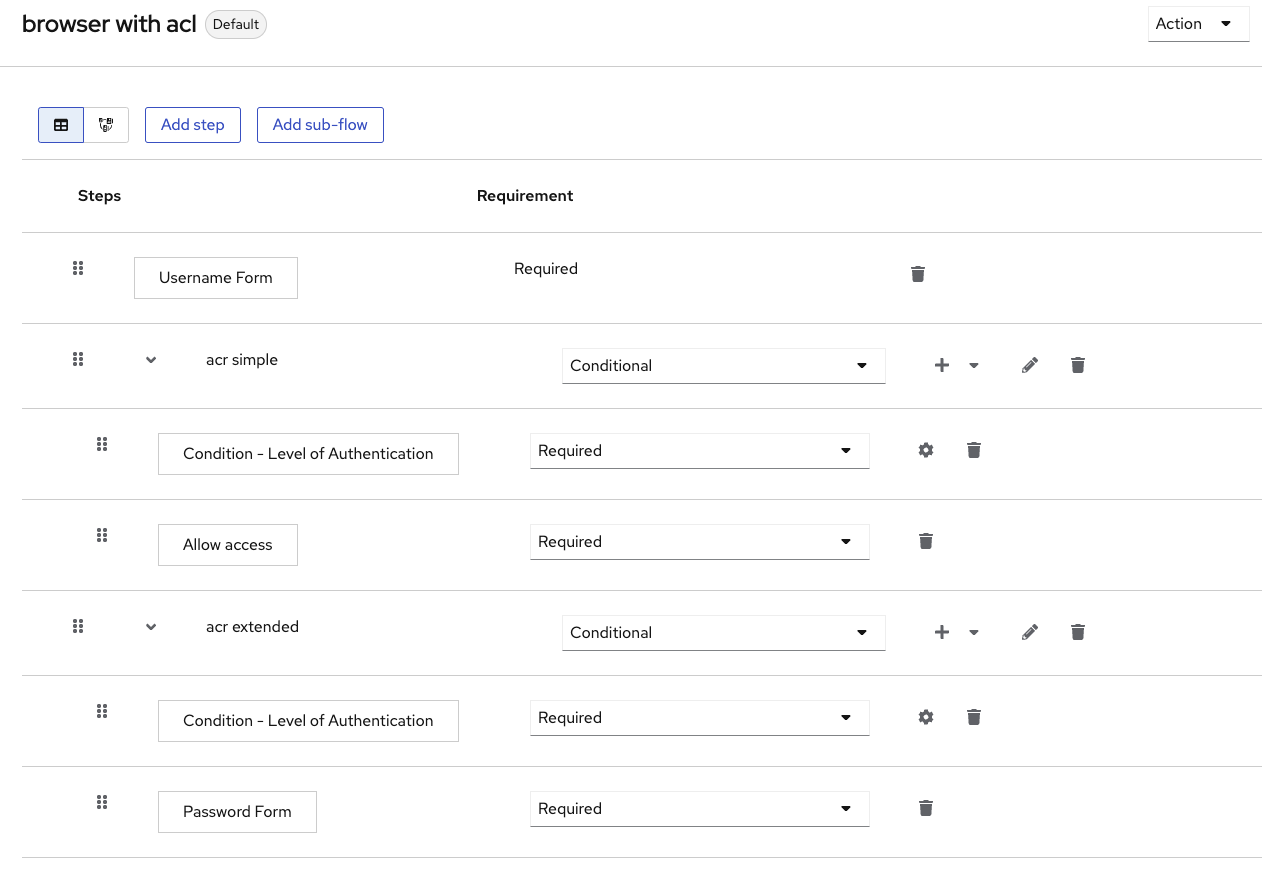Delete the Allow access step
This screenshot has width=1262, height=869.
[x=926, y=541]
